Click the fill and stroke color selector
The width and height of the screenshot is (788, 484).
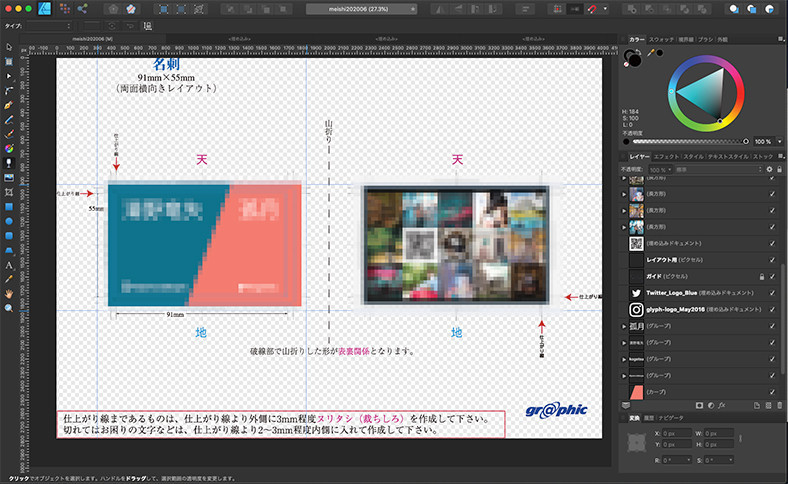[632, 58]
